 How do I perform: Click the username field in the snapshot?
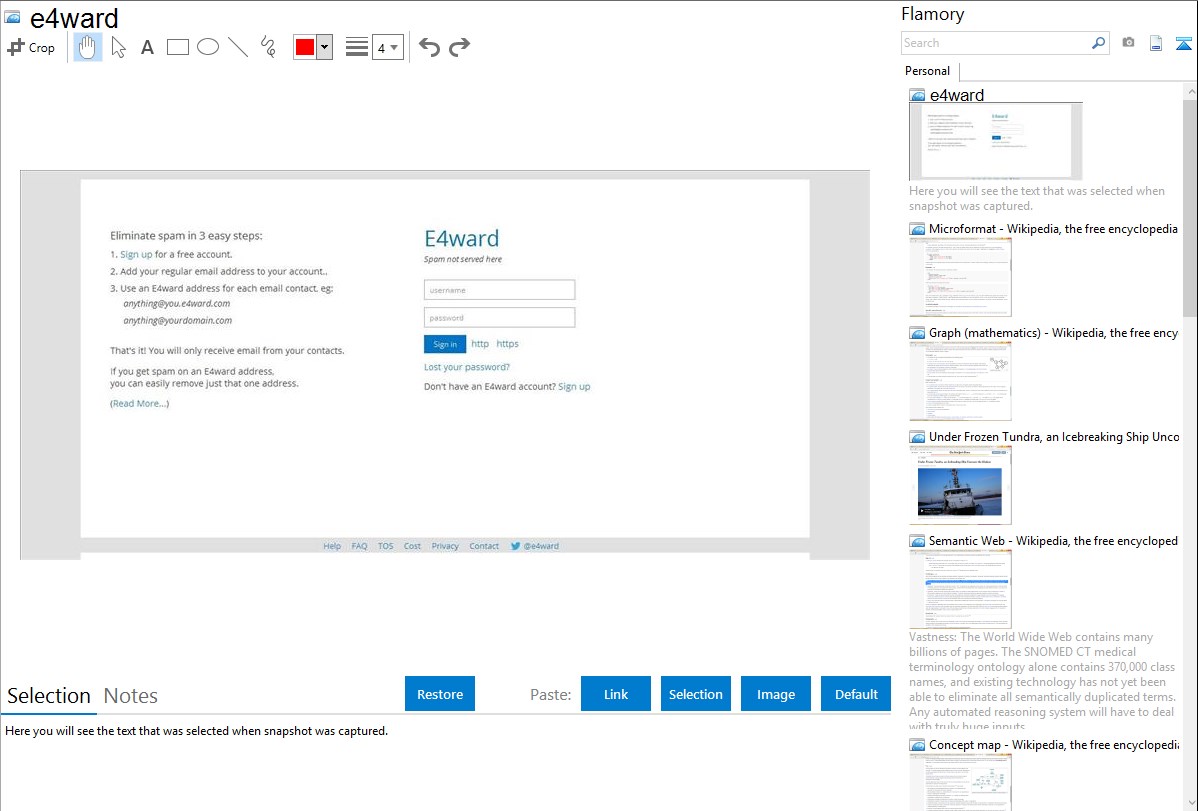click(499, 290)
